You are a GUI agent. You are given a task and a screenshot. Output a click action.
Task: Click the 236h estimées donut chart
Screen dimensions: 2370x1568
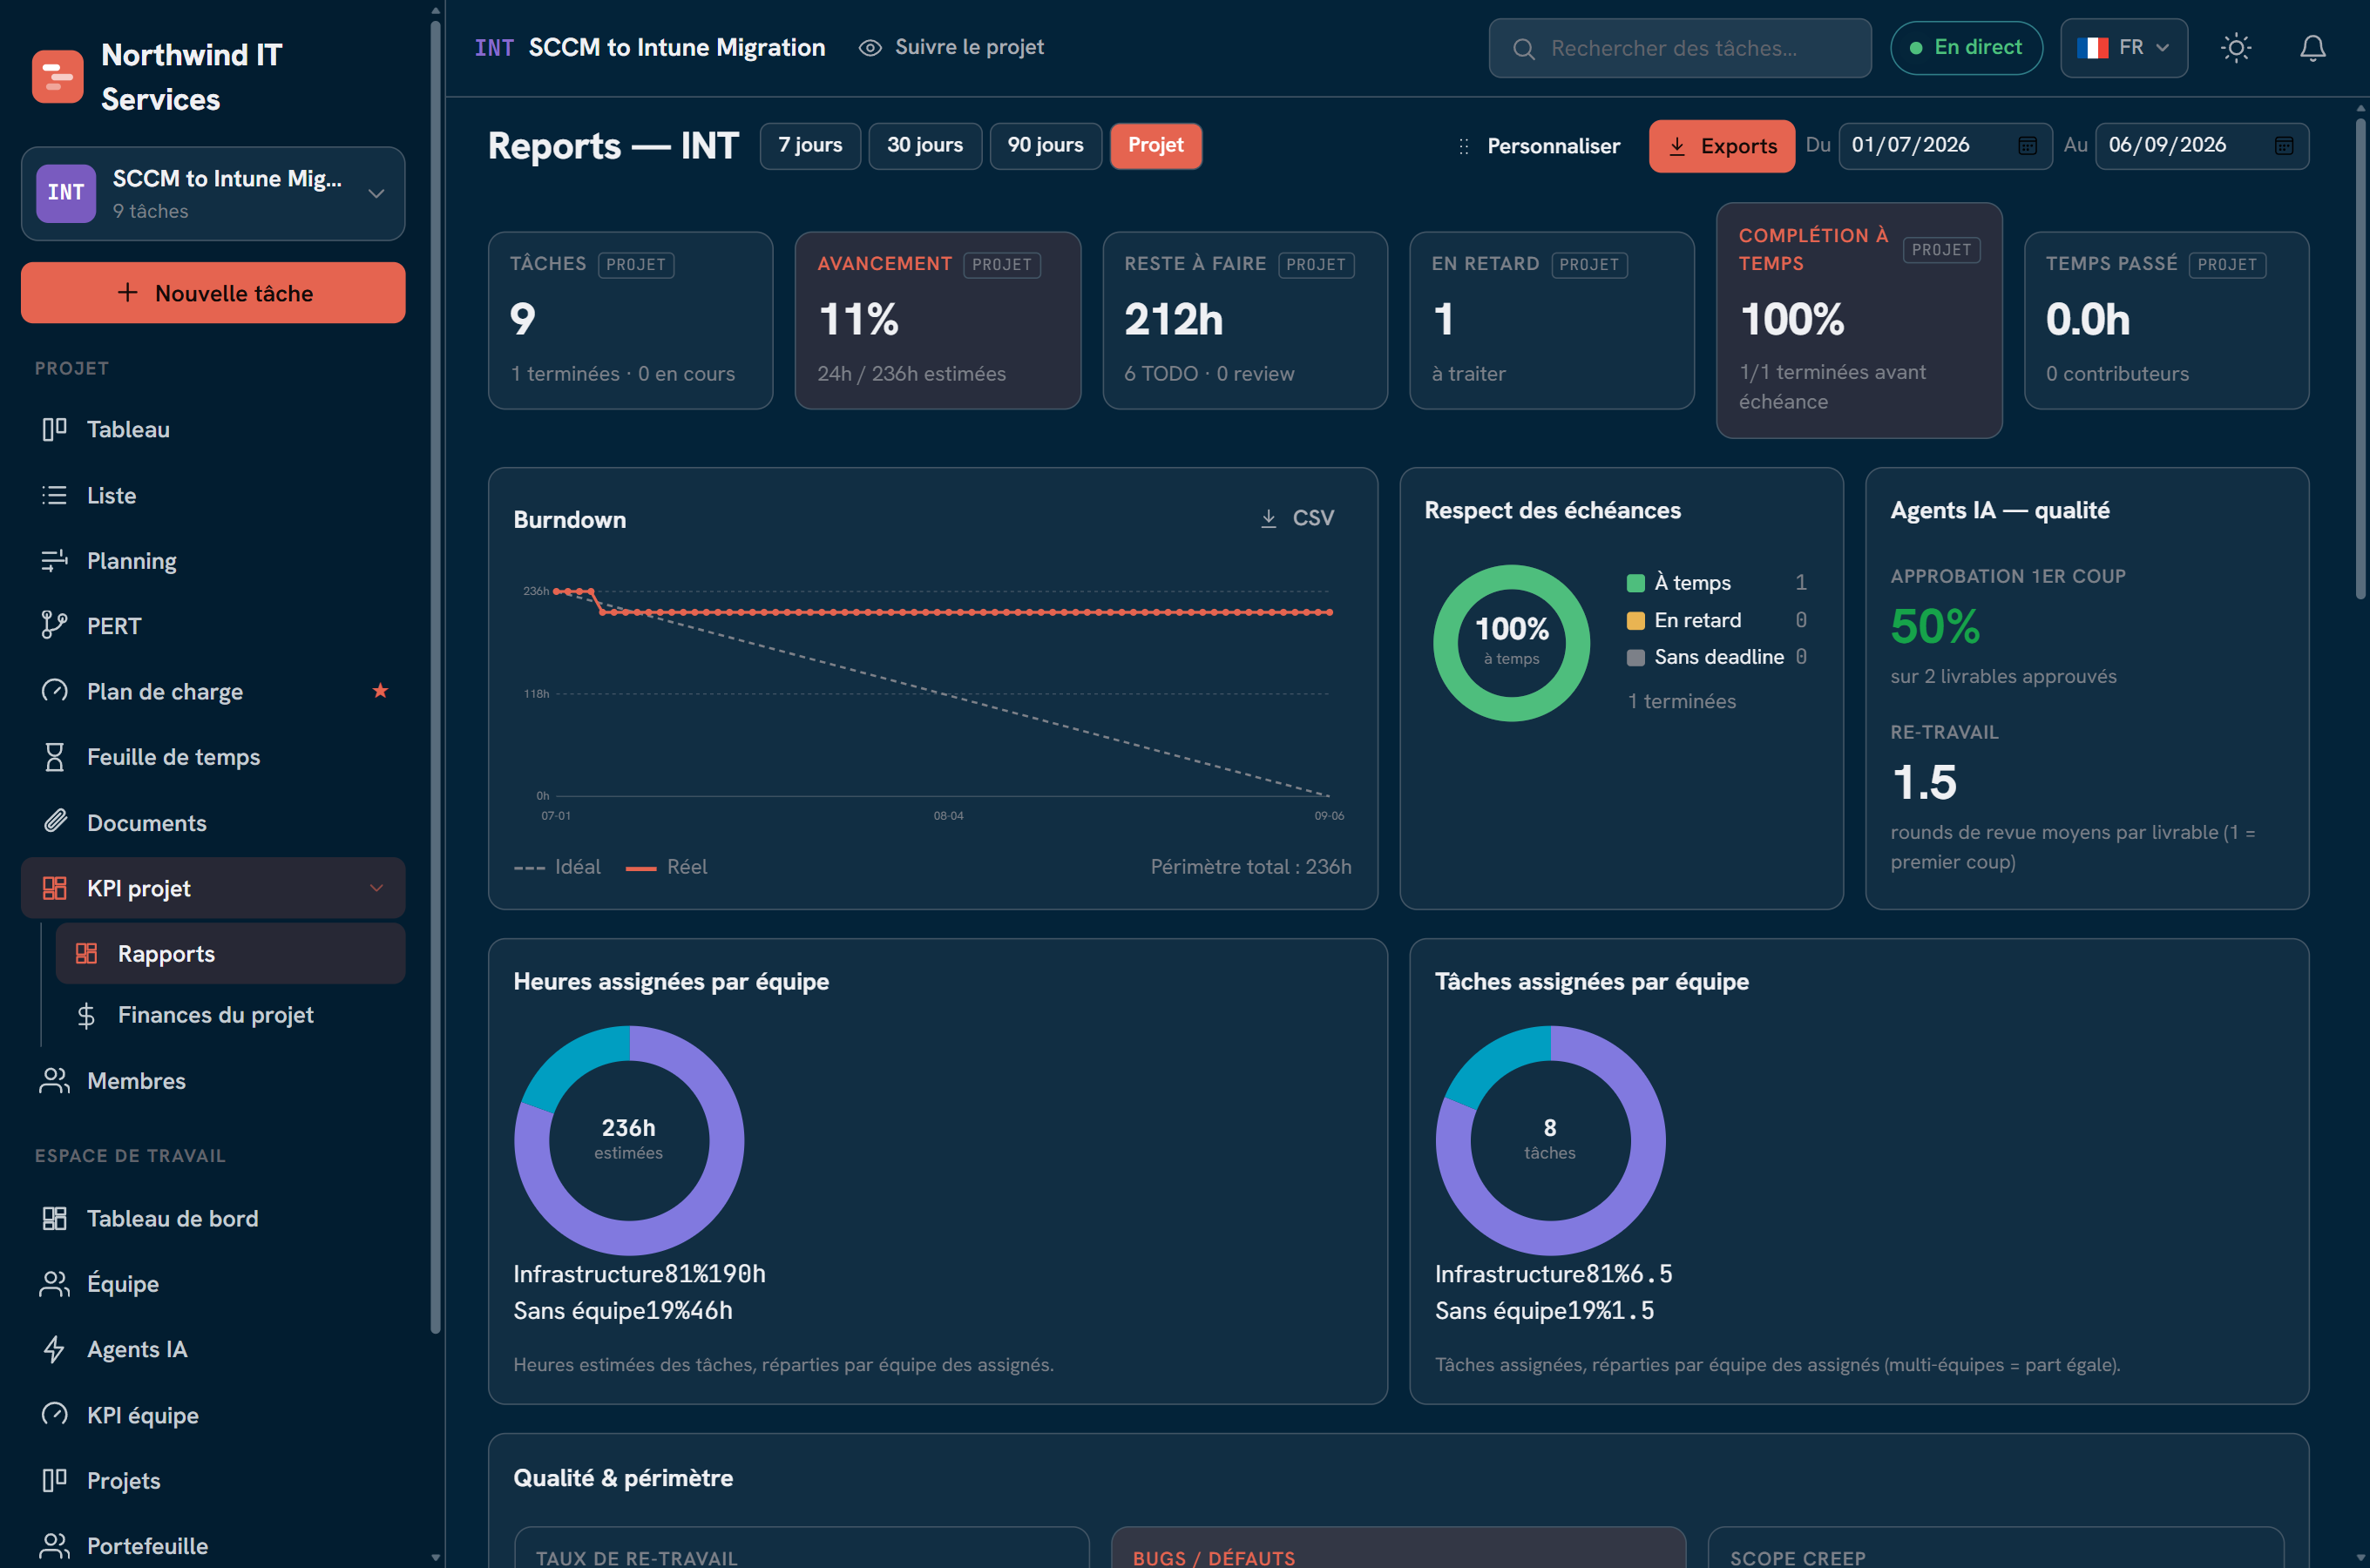pos(629,1140)
